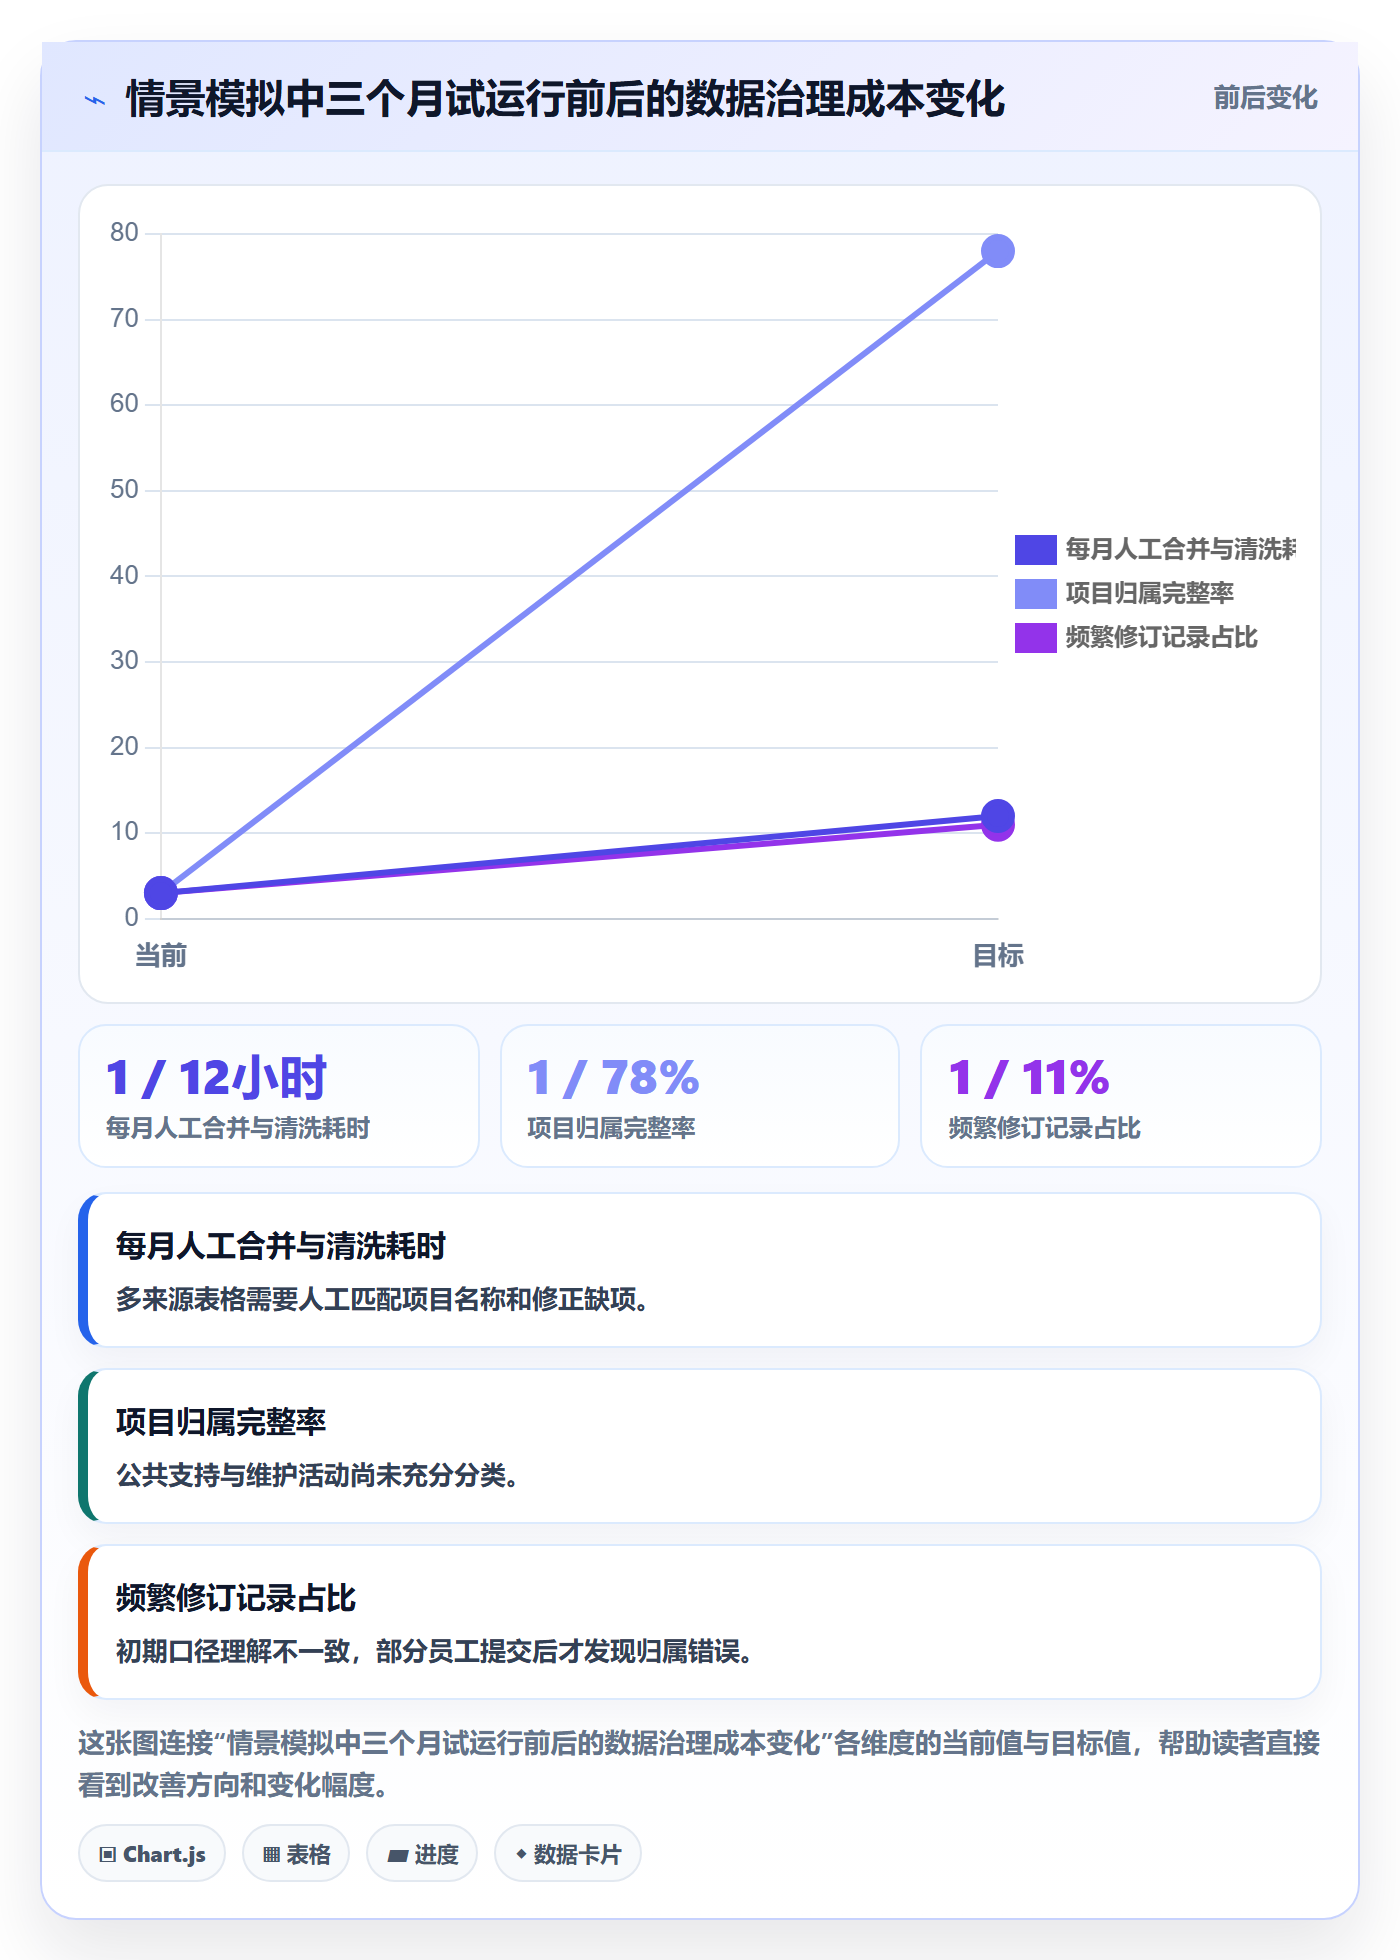Click the 前后变化 label in header
1400x1960 pixels.
click(x=1265, y=98)
